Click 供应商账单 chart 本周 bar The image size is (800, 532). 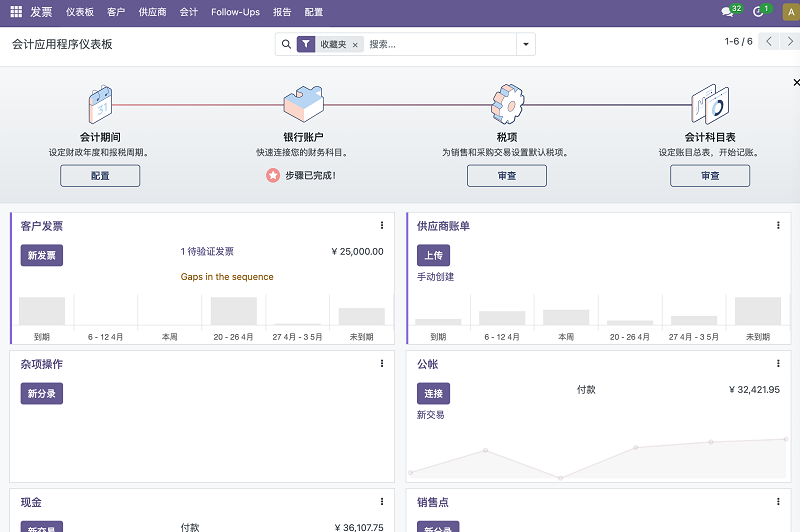coord(566,317)
